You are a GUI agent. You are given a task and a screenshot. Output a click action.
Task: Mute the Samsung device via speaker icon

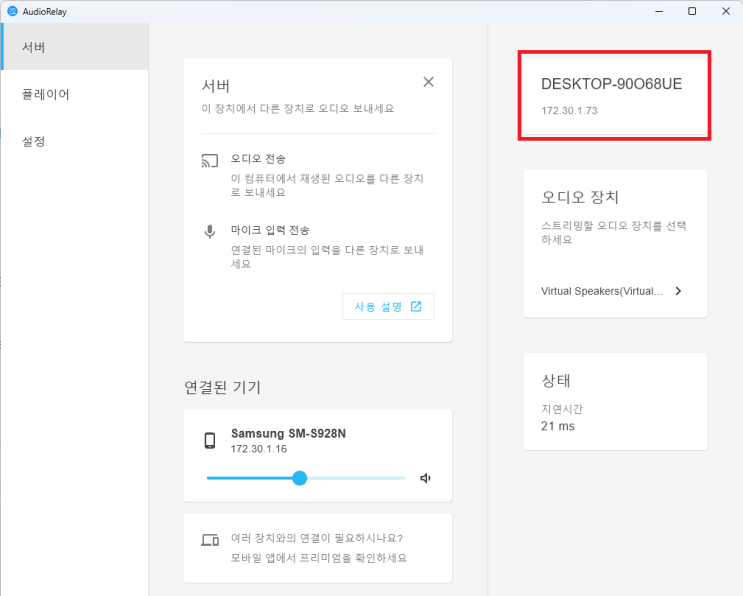pos(426,478)
